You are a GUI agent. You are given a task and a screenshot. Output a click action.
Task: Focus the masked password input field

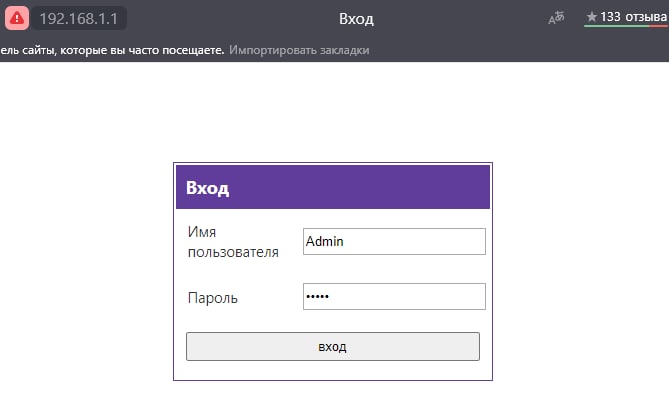tap(393, 297)
